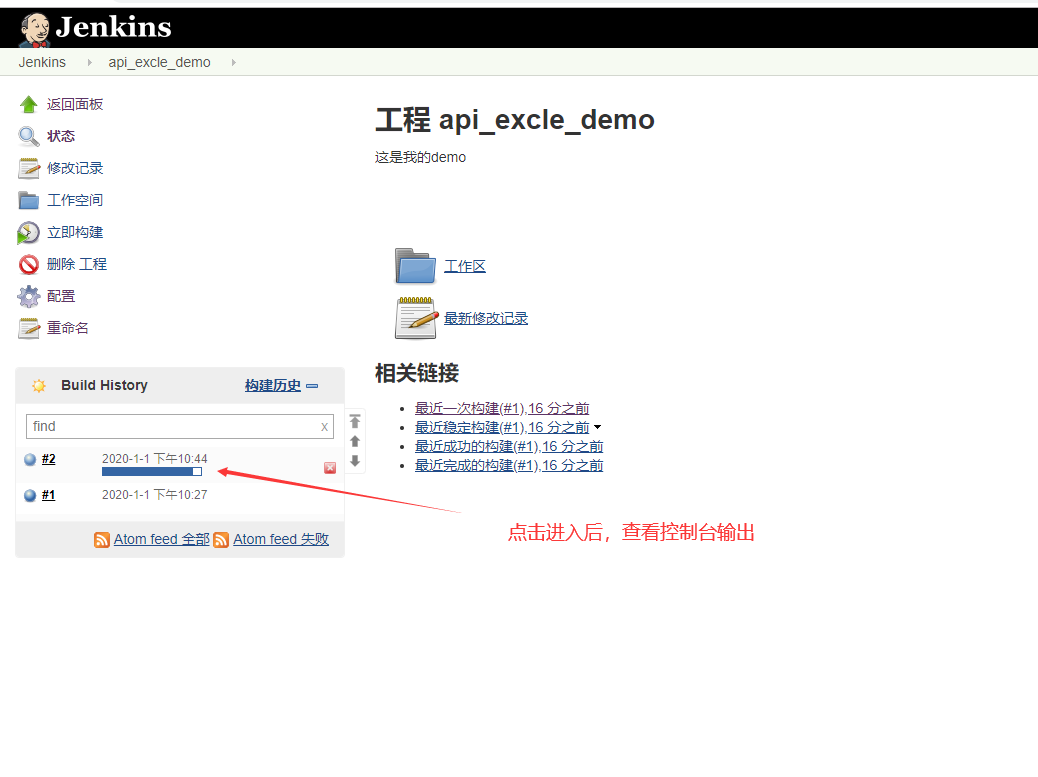Image resolution: width=1038 pixels, height=777 pixels.
Task: Open 最近稳定构建(#1) link
Action: click(502, 428)
